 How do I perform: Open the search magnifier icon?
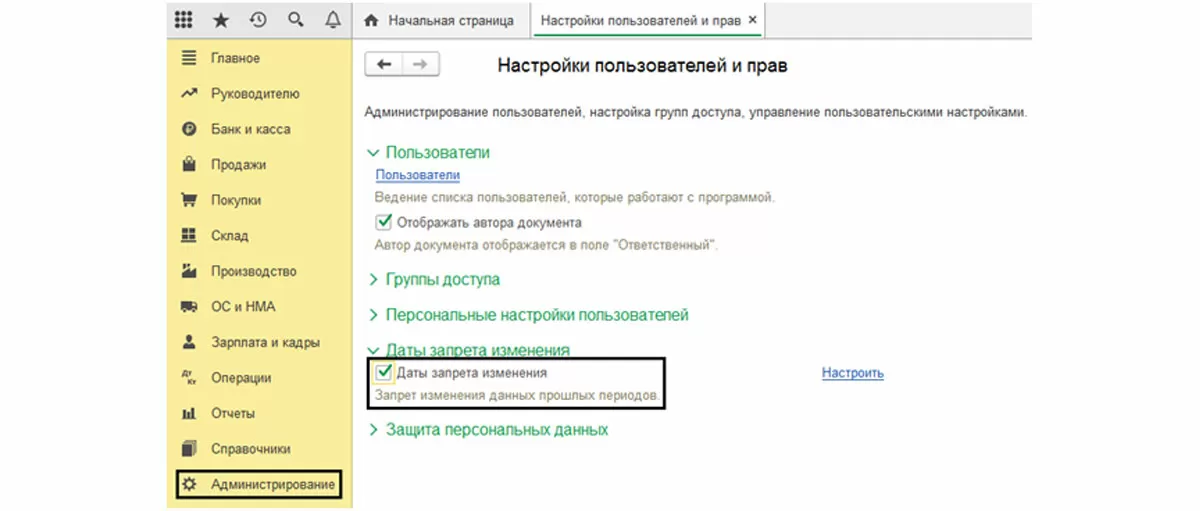pos(295,20)
